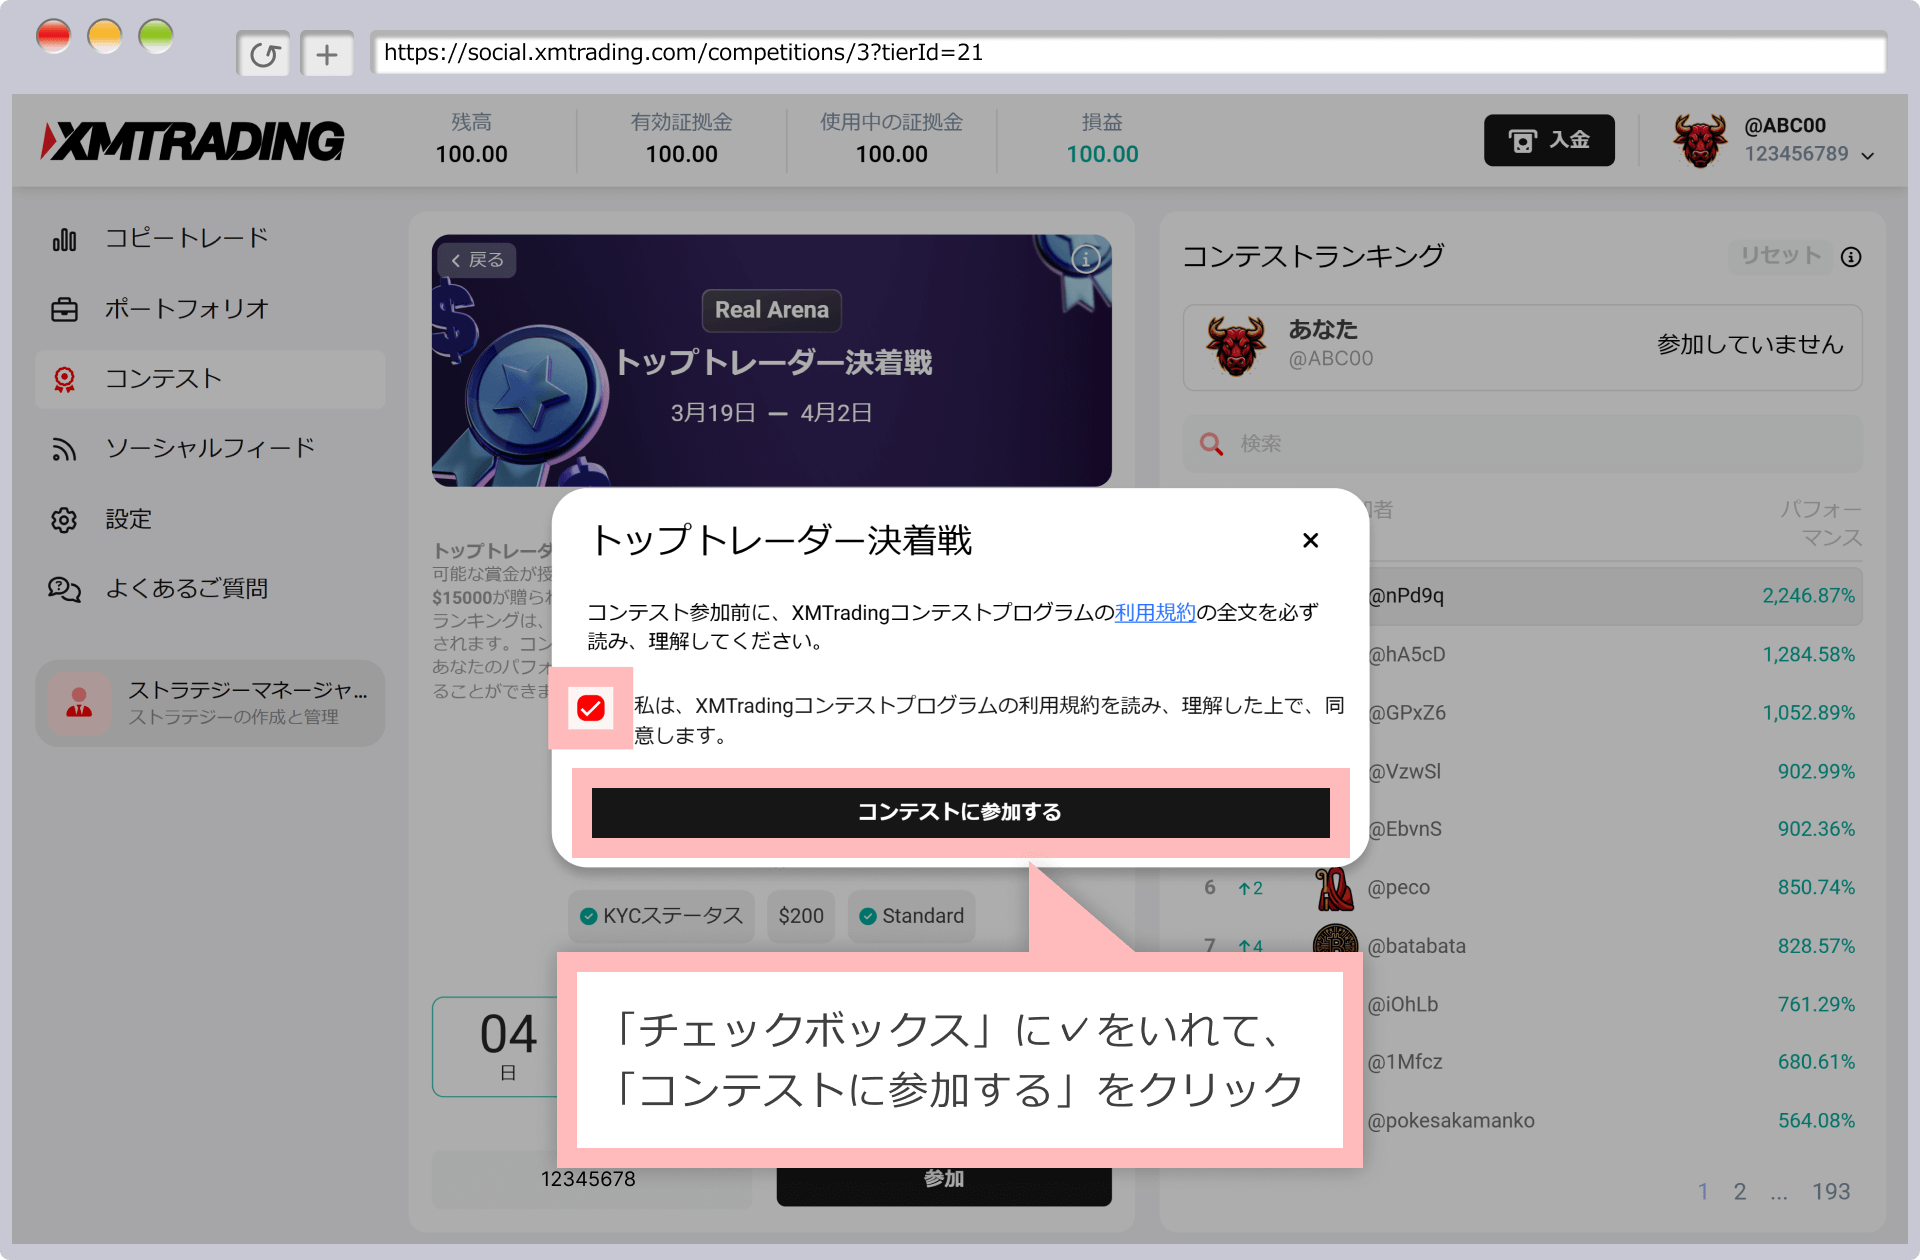Click the 戻る back button on the banner
This screenshot has height=1260, width=1920.
point(477,260)
